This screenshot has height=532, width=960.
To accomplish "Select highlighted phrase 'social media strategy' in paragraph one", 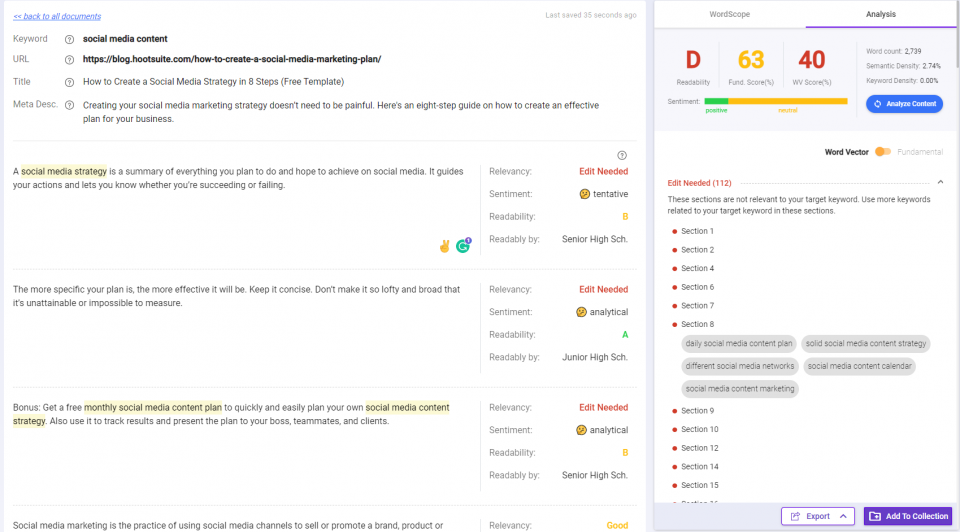I will point(64,171).
